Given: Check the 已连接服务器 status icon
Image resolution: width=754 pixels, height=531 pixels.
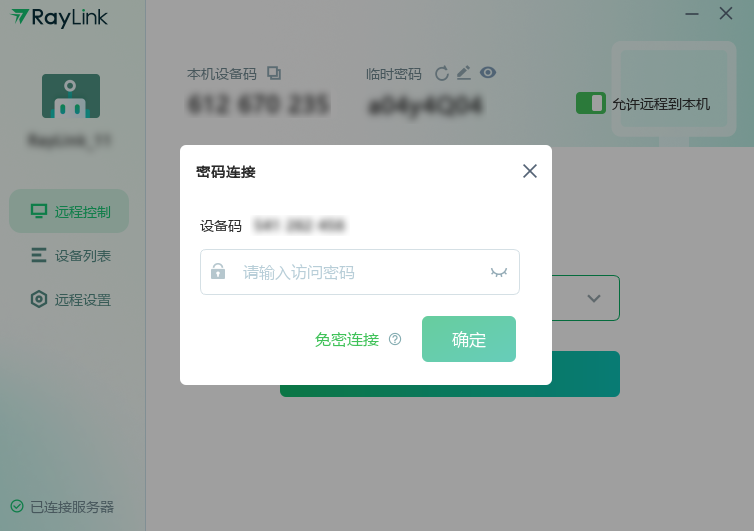Looking at the screenshot, I should (x=17, y=506).
